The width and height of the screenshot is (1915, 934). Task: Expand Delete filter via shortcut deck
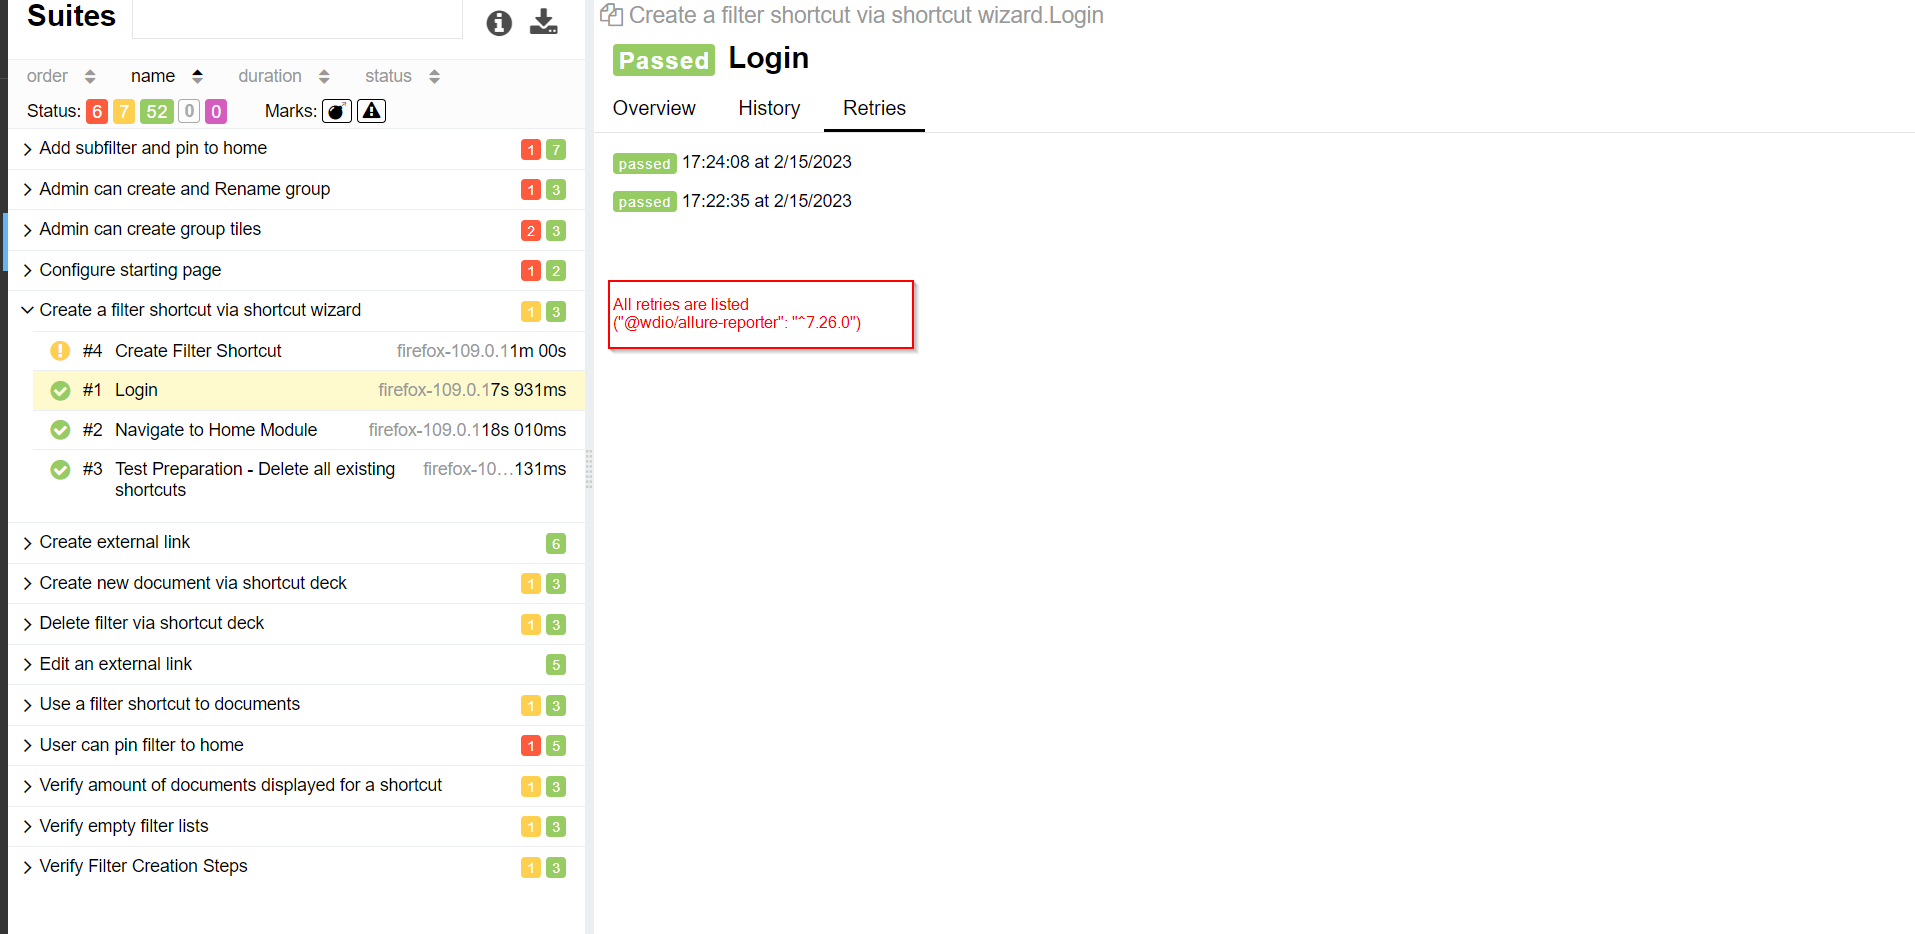pos(296,624)
